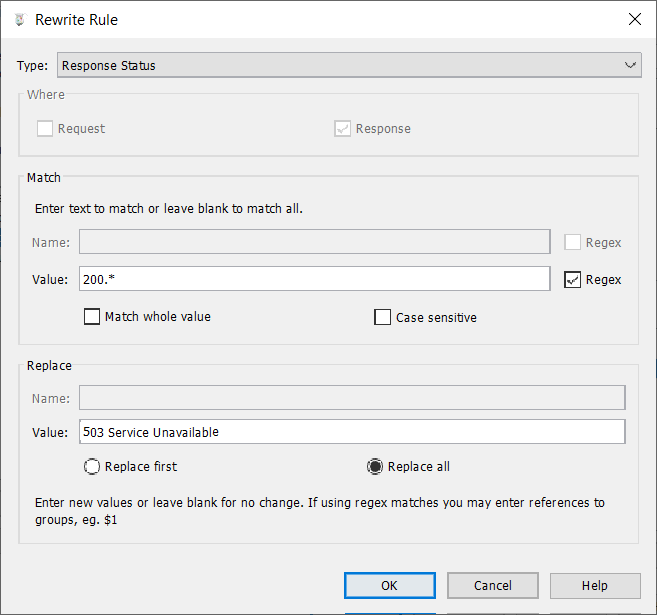
Task: Select the Replace all radio button
Action: (376, 466)
